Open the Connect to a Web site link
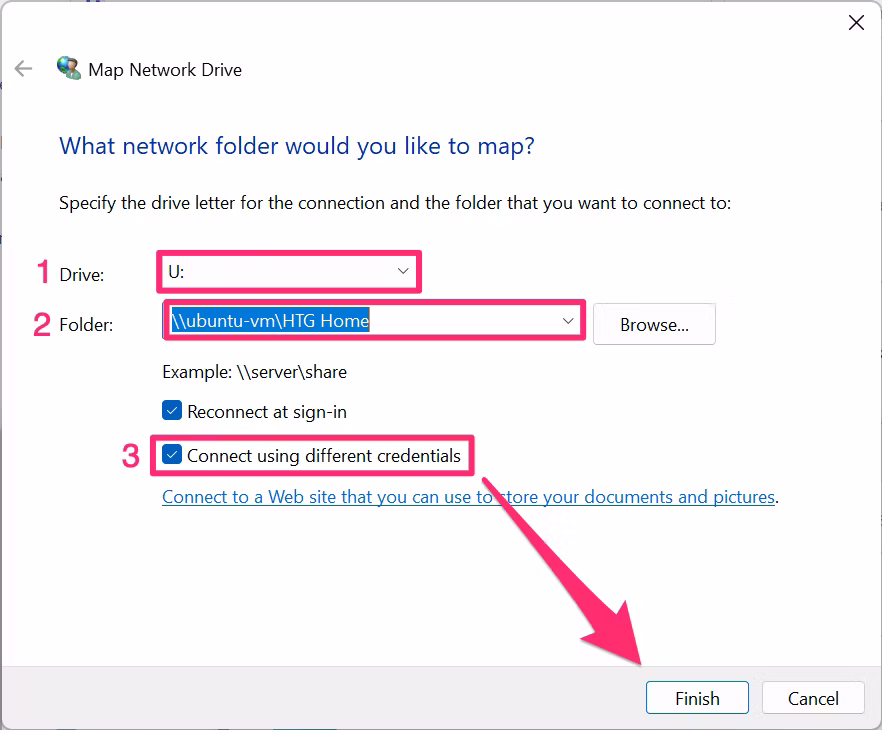Image resolution: width=882 pixels, height=730 pixels. [468, 497]
